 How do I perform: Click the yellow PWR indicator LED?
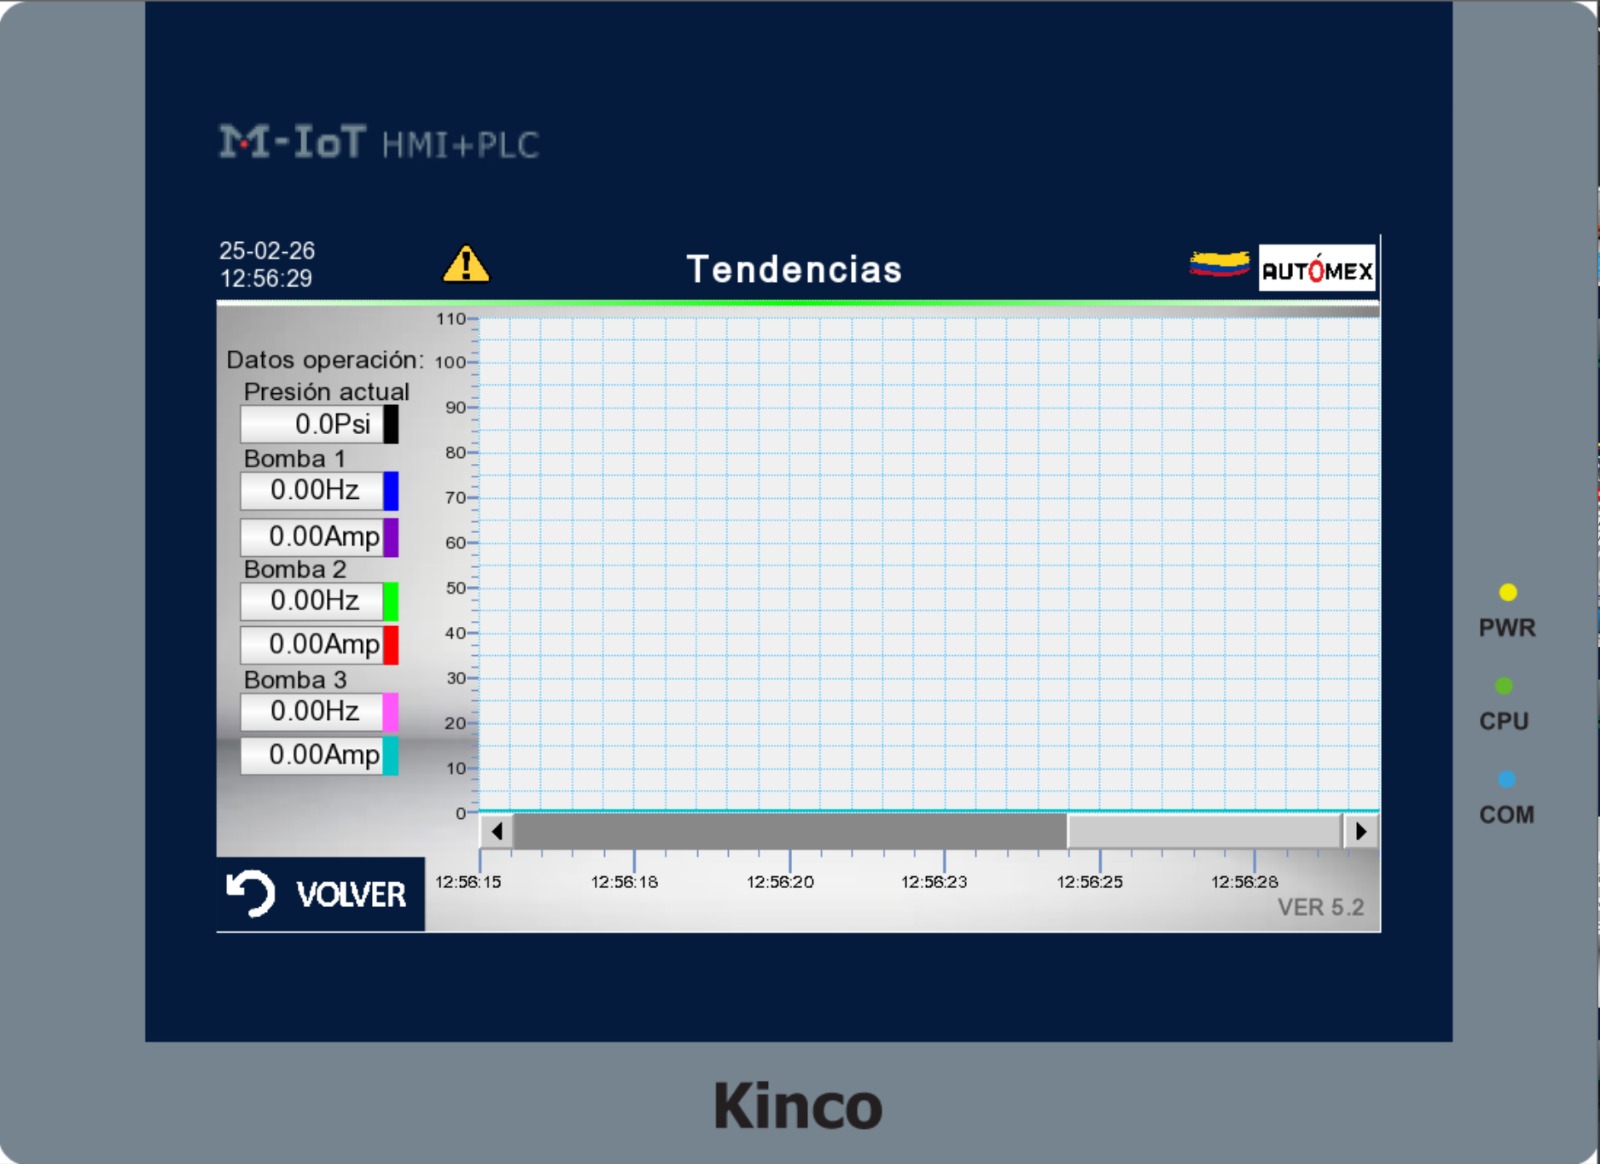(x=1508, y=593)
